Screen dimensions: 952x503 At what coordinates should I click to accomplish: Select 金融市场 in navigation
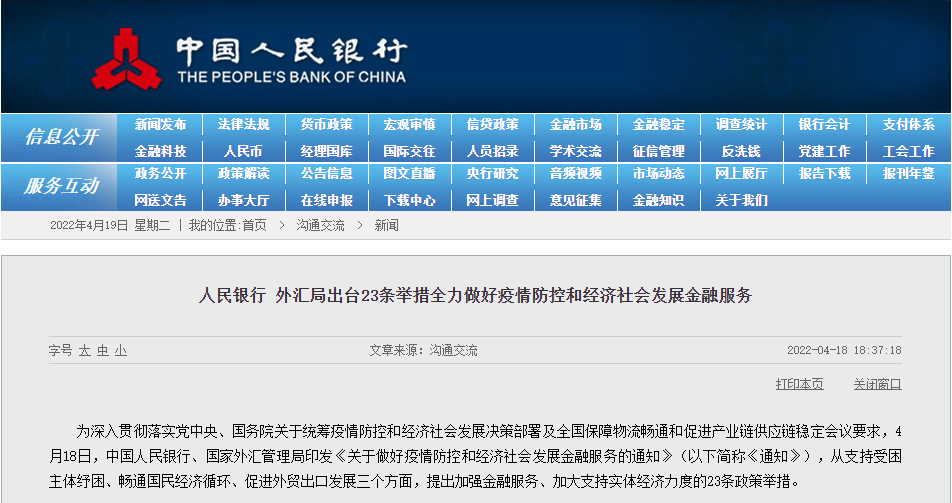click(576, 125)
